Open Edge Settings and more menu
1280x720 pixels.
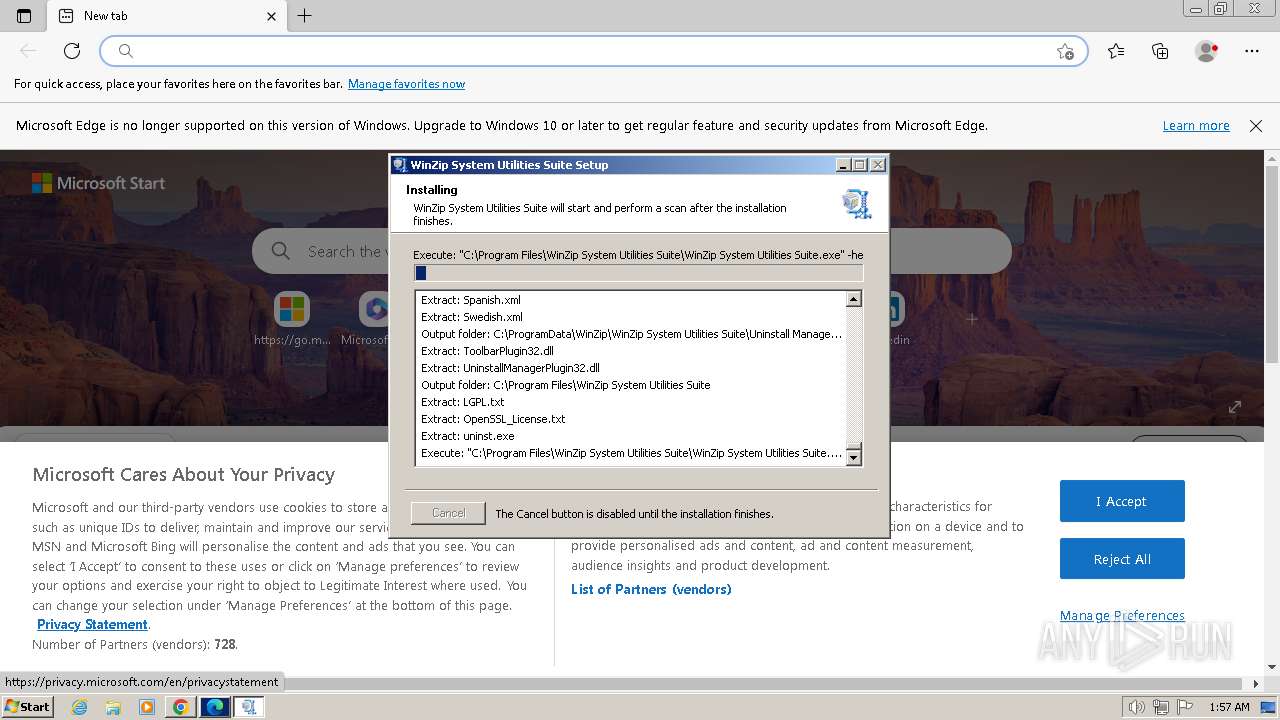[x=1252, y=51]
